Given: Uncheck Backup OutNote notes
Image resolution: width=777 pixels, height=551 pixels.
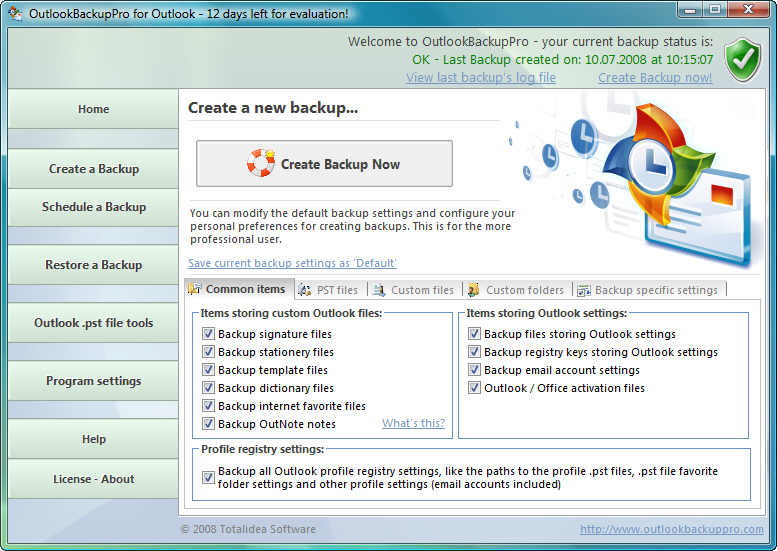Looking at the screenshot, I should pos(208,424).
